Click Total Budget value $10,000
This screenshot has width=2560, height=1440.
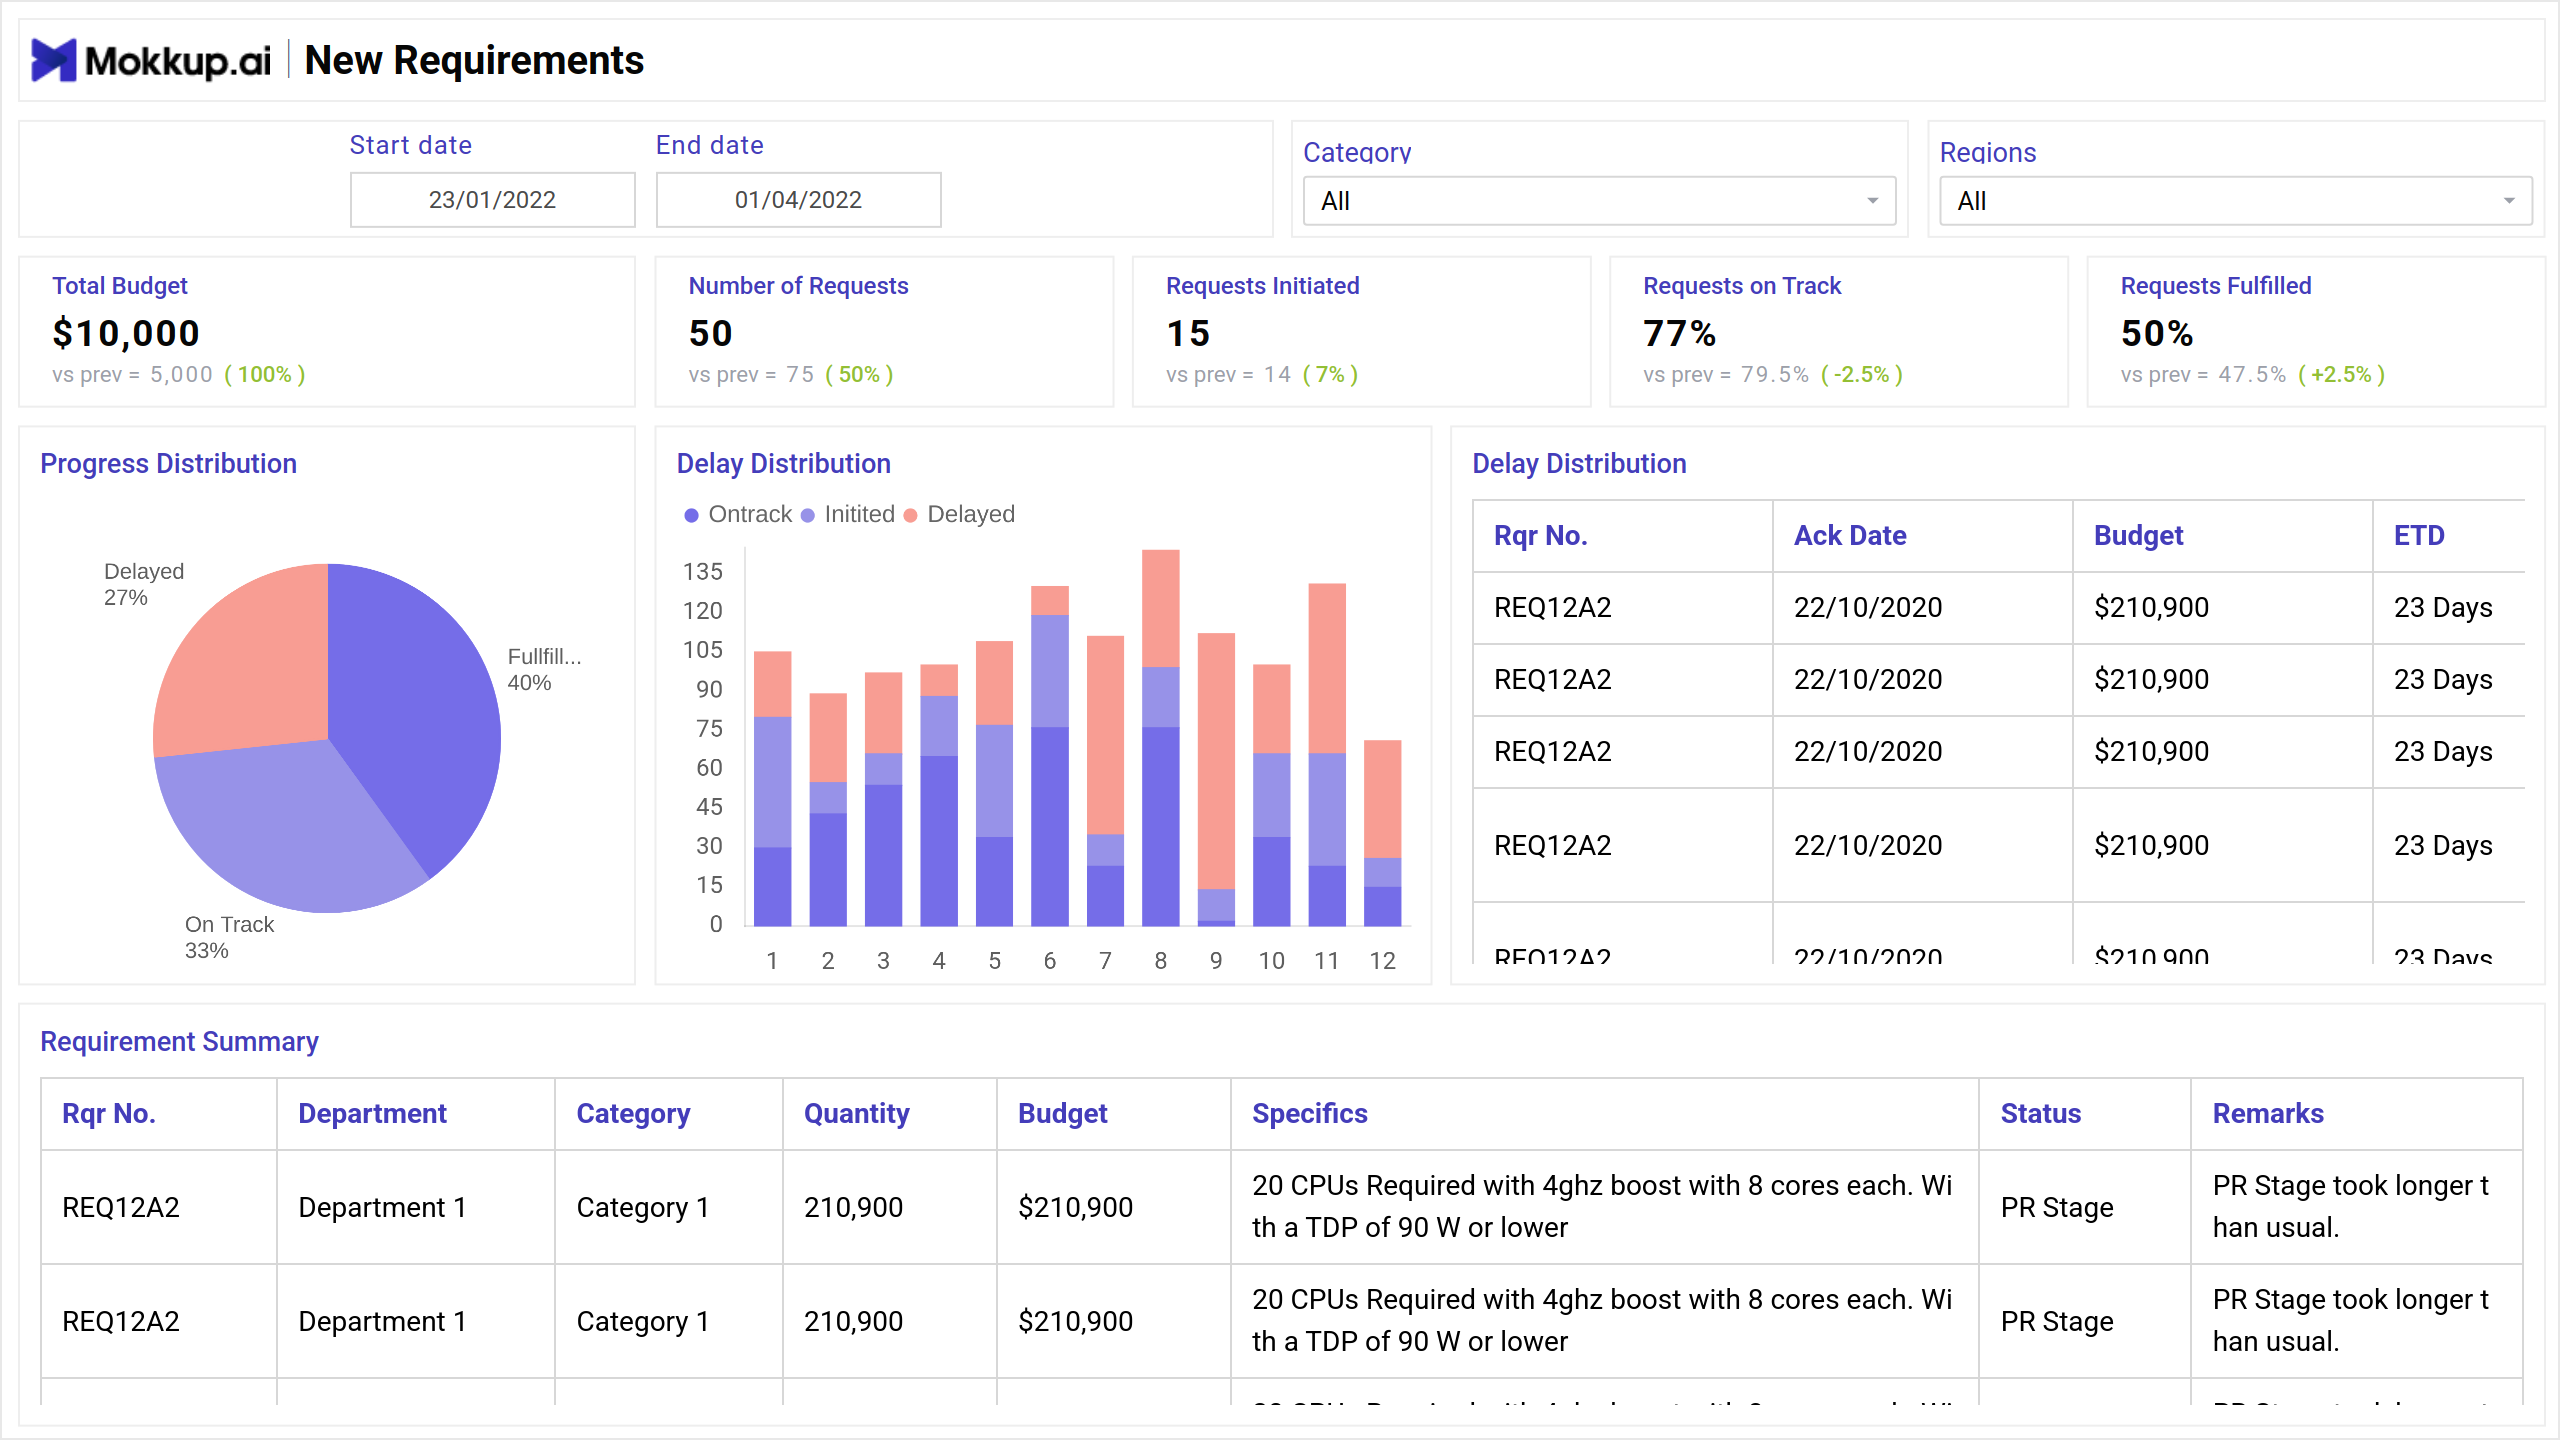[x=126, y=333]
